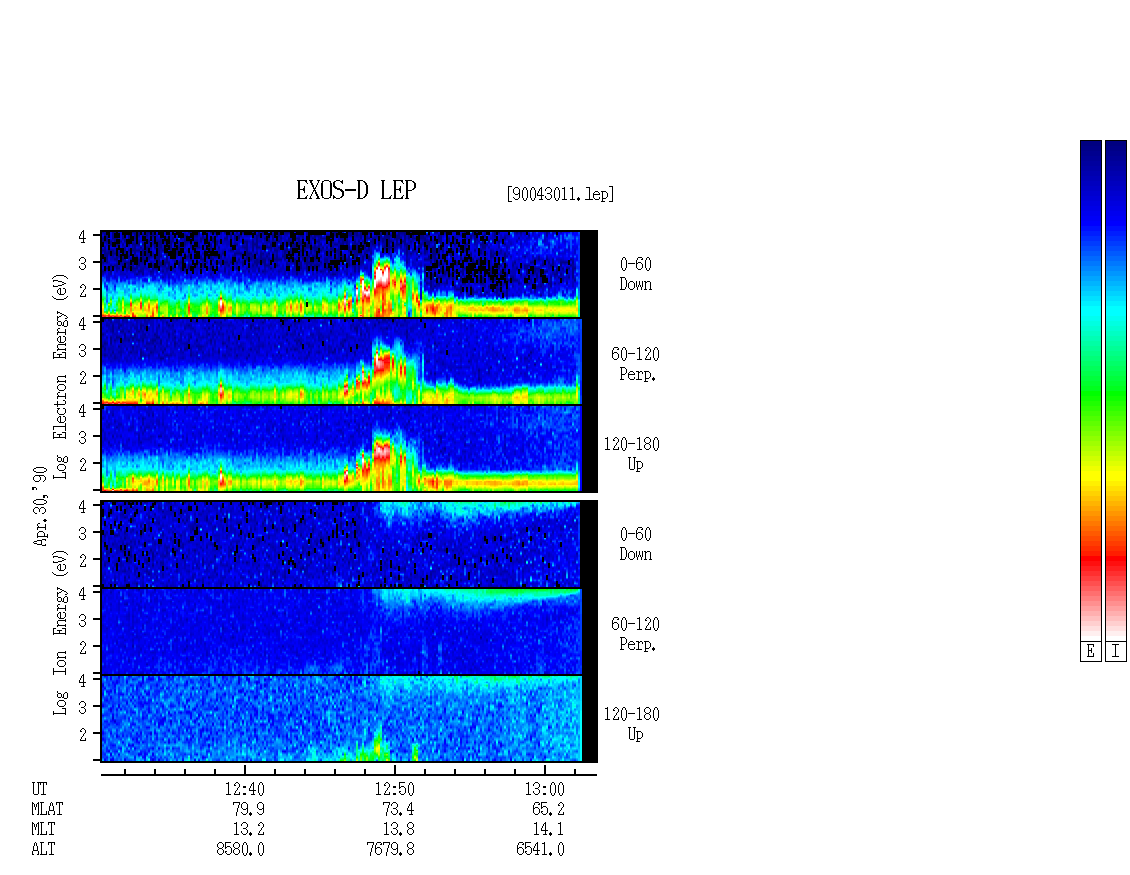Image resolution: width=1130 pixels, height=875 pixels.
Task: Click the UT row label
Action: pyautogui.click(x=40, y=789)
